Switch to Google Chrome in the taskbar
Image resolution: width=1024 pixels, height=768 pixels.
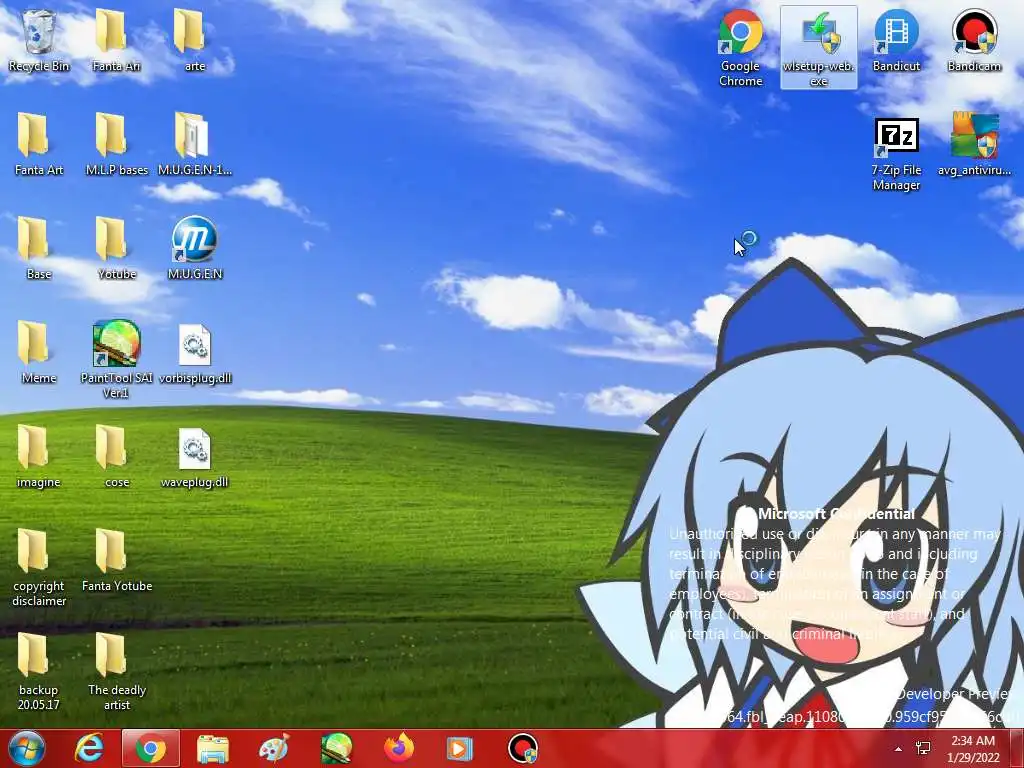(x=151, y=748)
